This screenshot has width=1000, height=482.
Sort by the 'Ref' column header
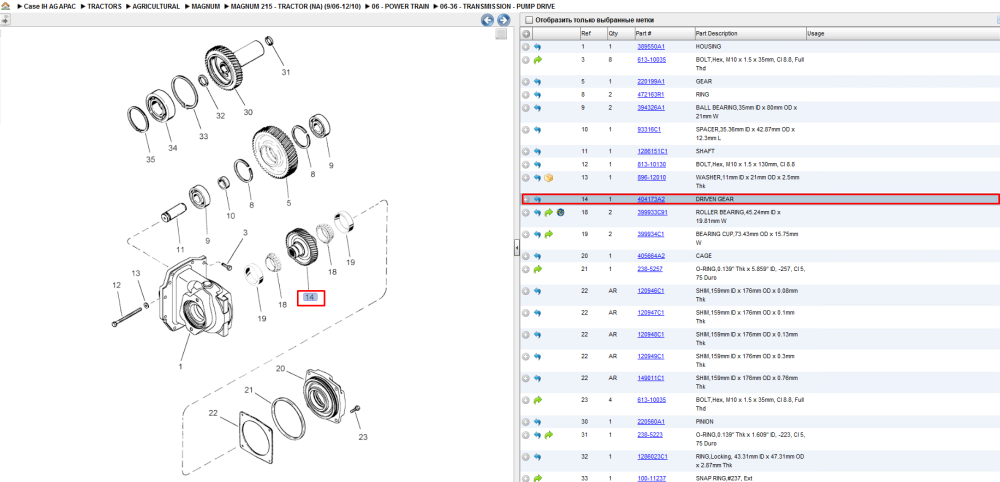coord(592,34)
